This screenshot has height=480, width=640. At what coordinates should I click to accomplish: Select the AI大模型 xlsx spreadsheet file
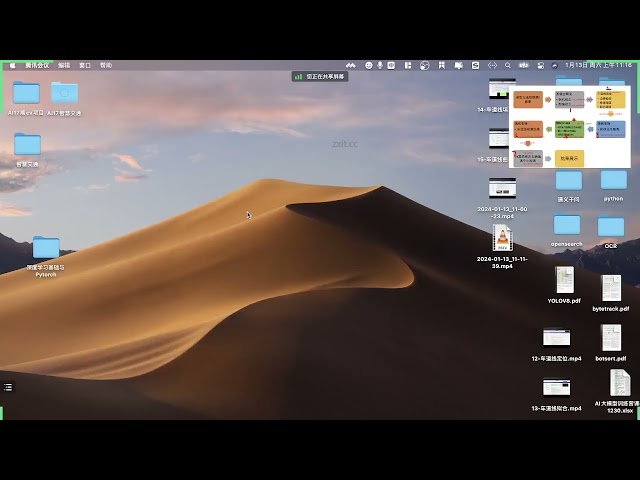pos(619,383)
